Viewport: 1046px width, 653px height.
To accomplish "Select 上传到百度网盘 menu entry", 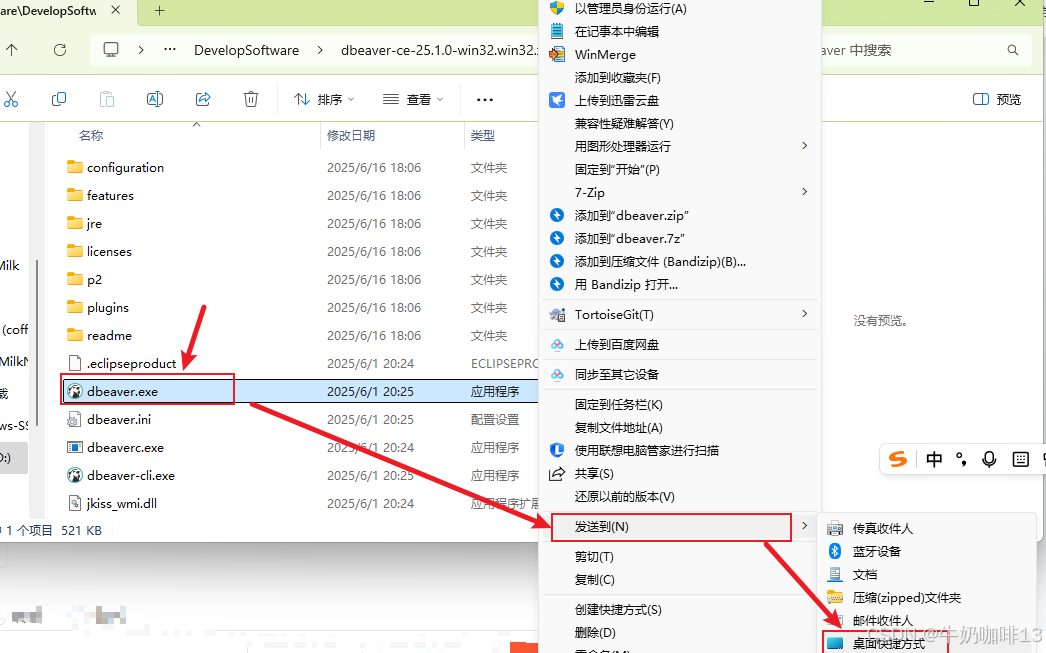I will tap(679, 344).
